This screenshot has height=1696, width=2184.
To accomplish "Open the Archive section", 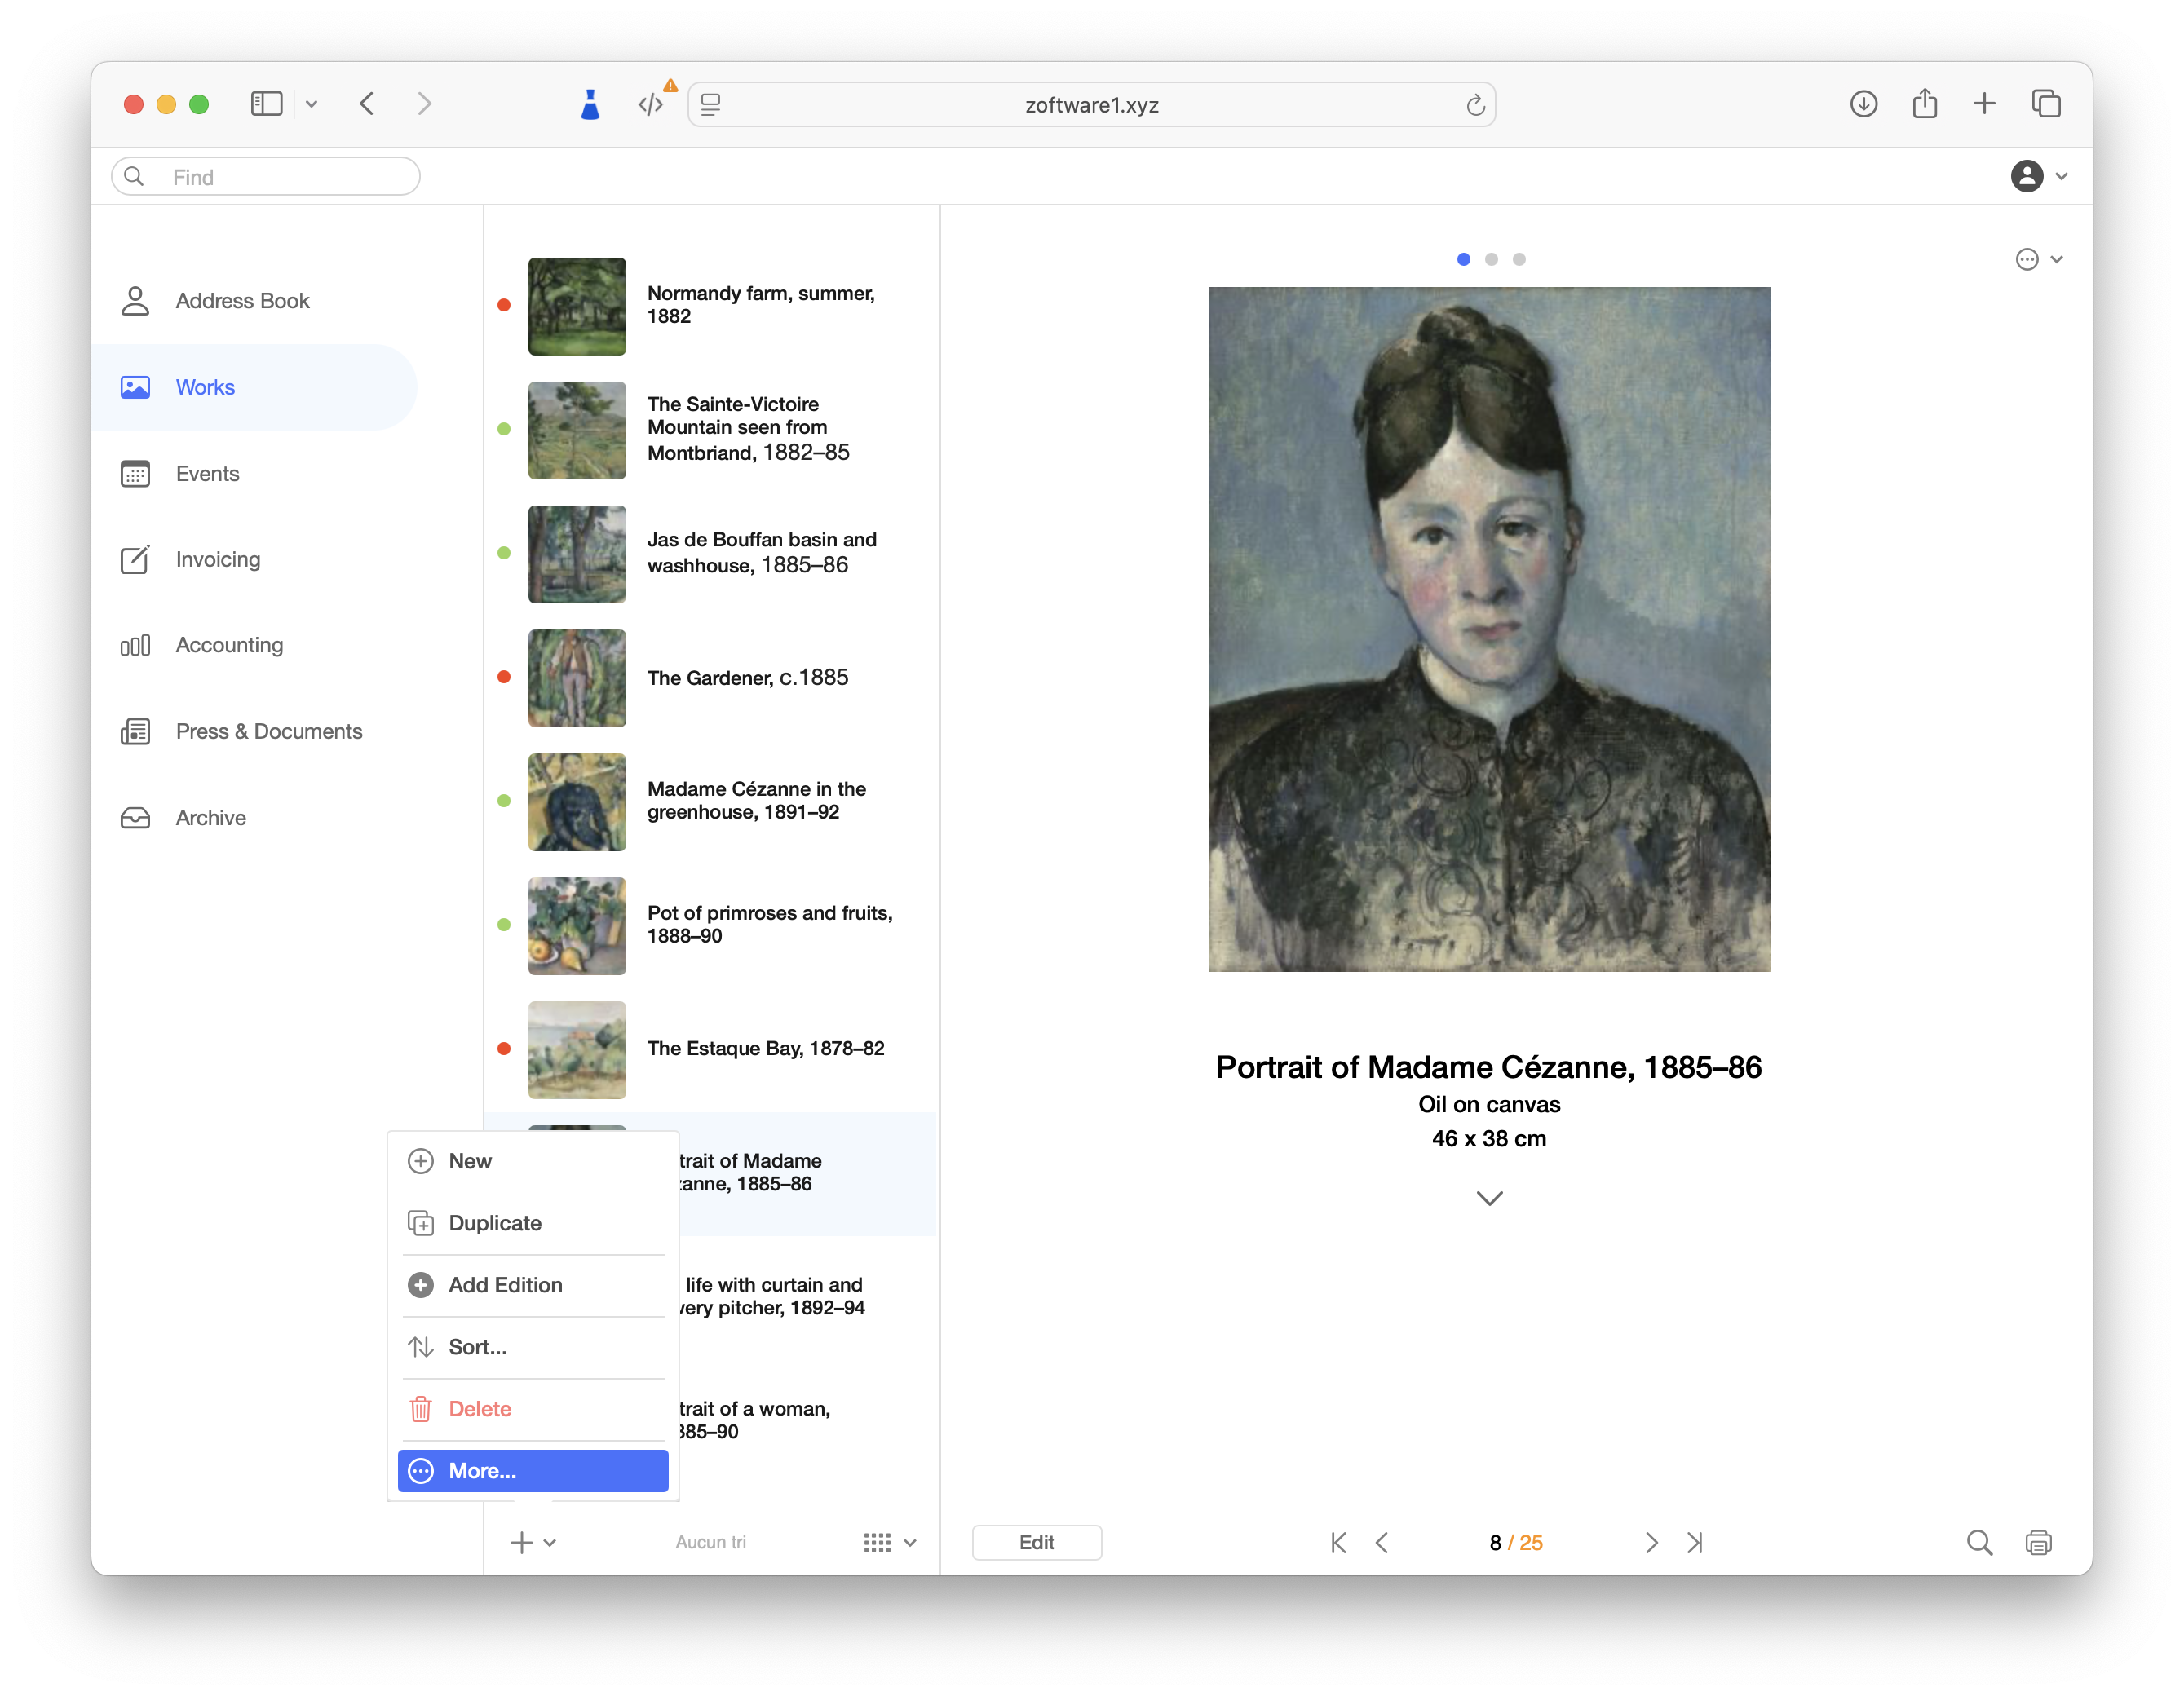I will 210,817.
